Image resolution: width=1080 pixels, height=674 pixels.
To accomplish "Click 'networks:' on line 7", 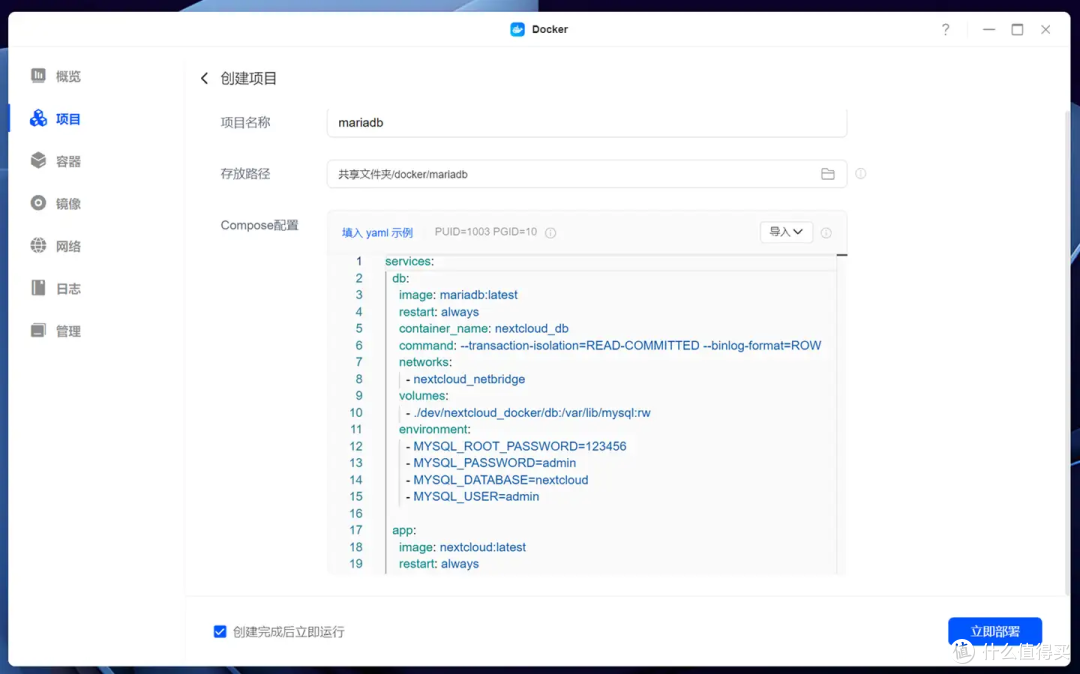I will [x=425, y=362].
